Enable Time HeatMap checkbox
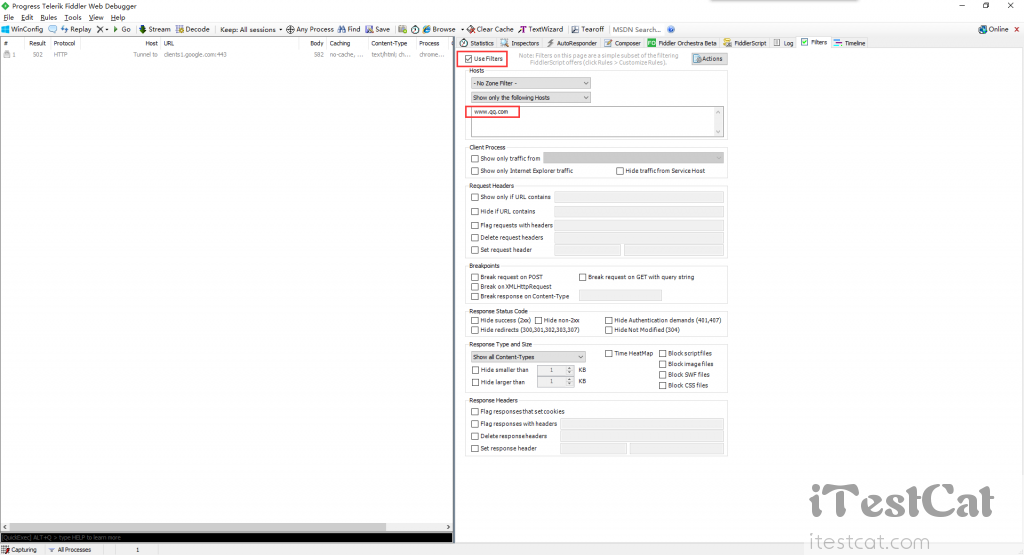1024x555 pixels. pyautogui.click(x=609, y=353)
